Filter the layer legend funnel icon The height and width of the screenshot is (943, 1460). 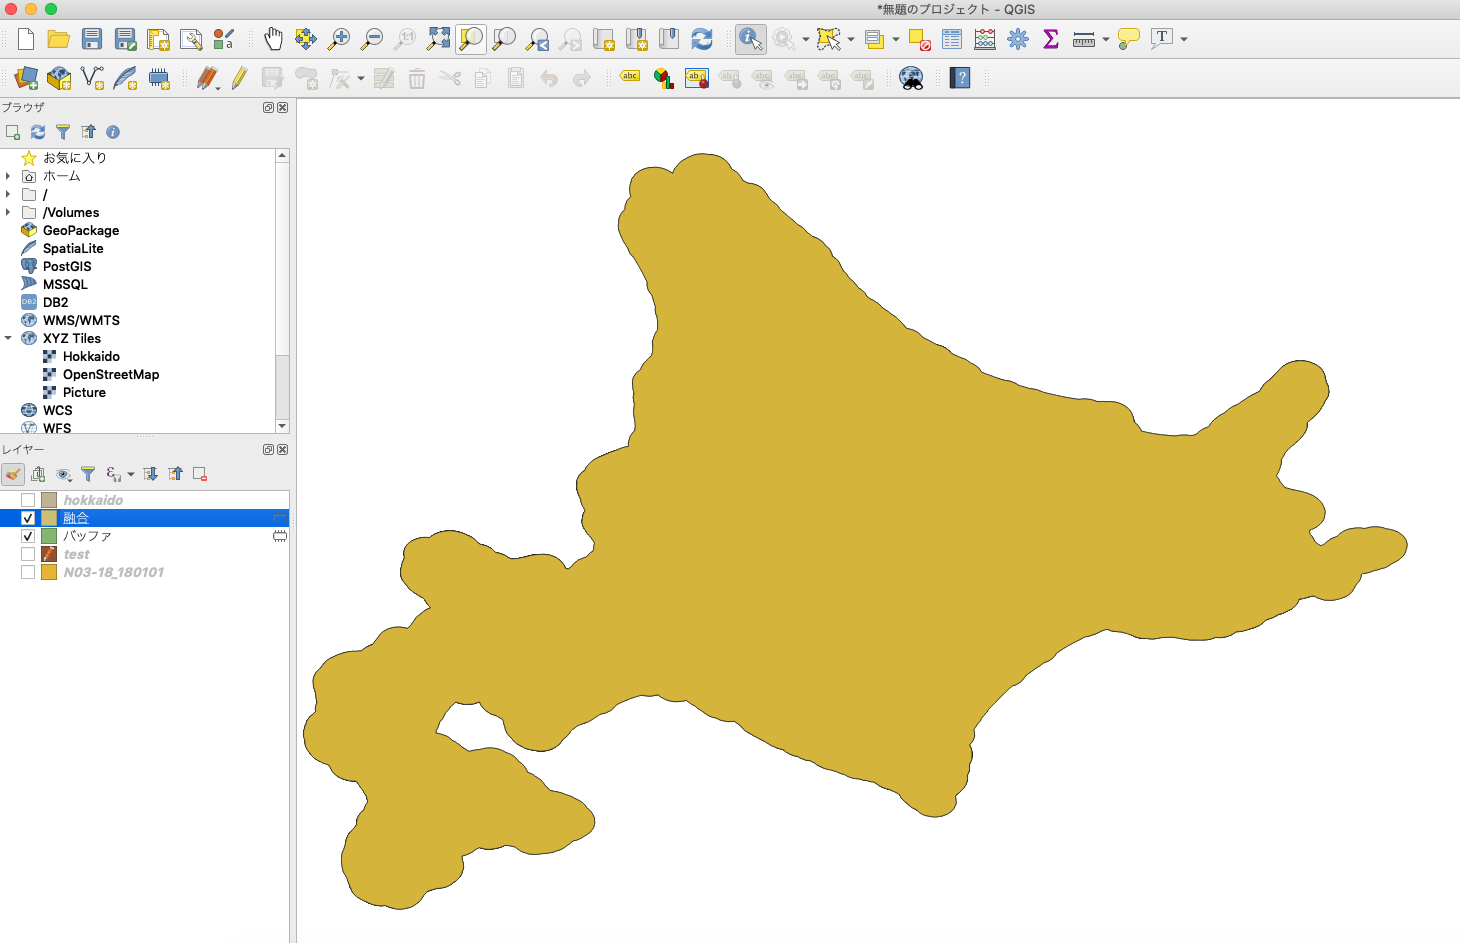point(88,474)
